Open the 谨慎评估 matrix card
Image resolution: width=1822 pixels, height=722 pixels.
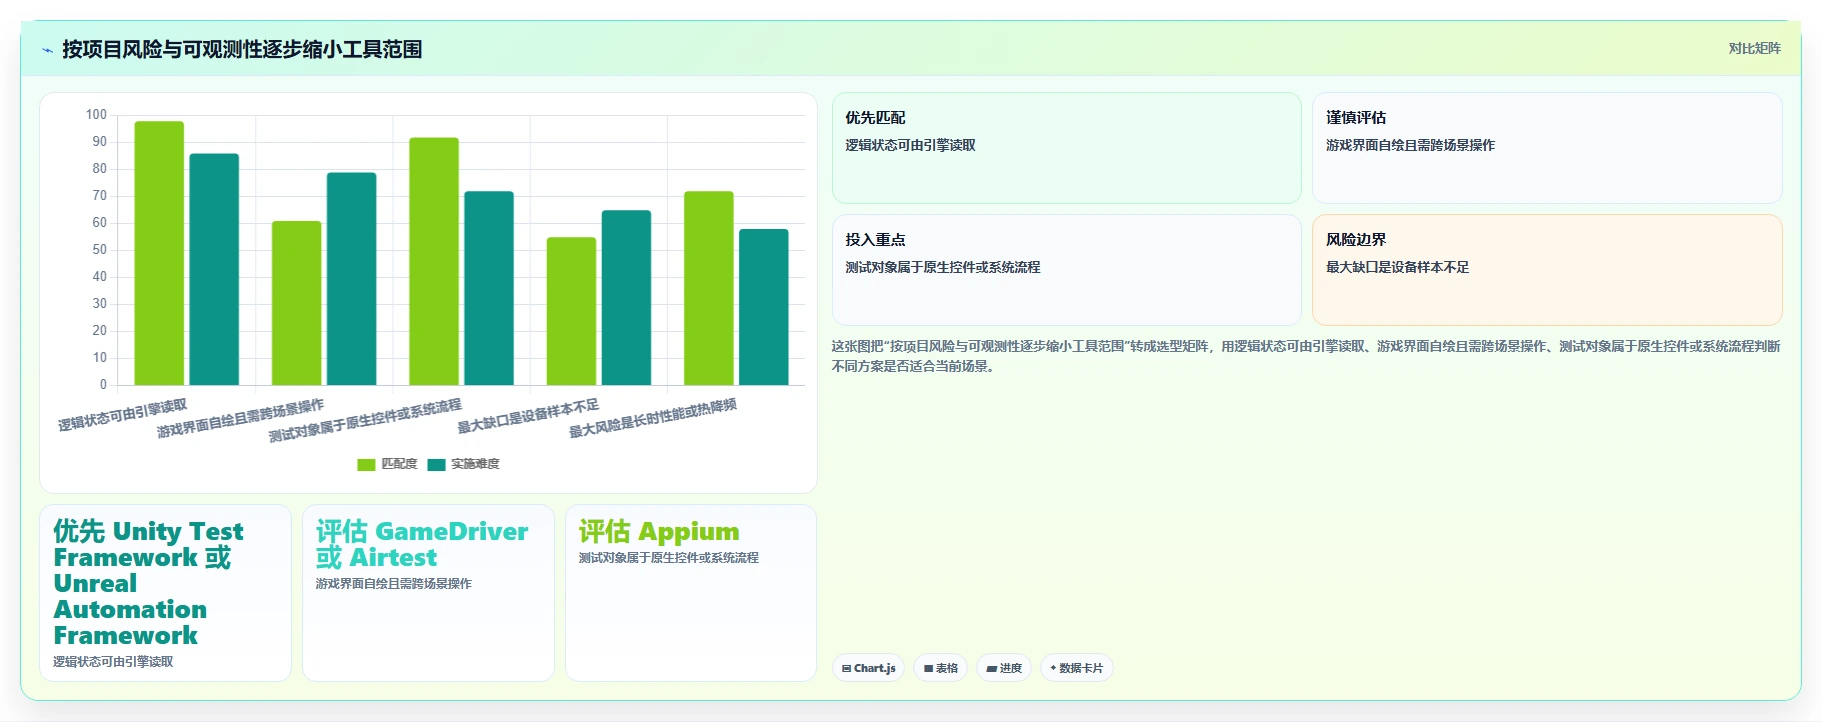point(1547,148)
